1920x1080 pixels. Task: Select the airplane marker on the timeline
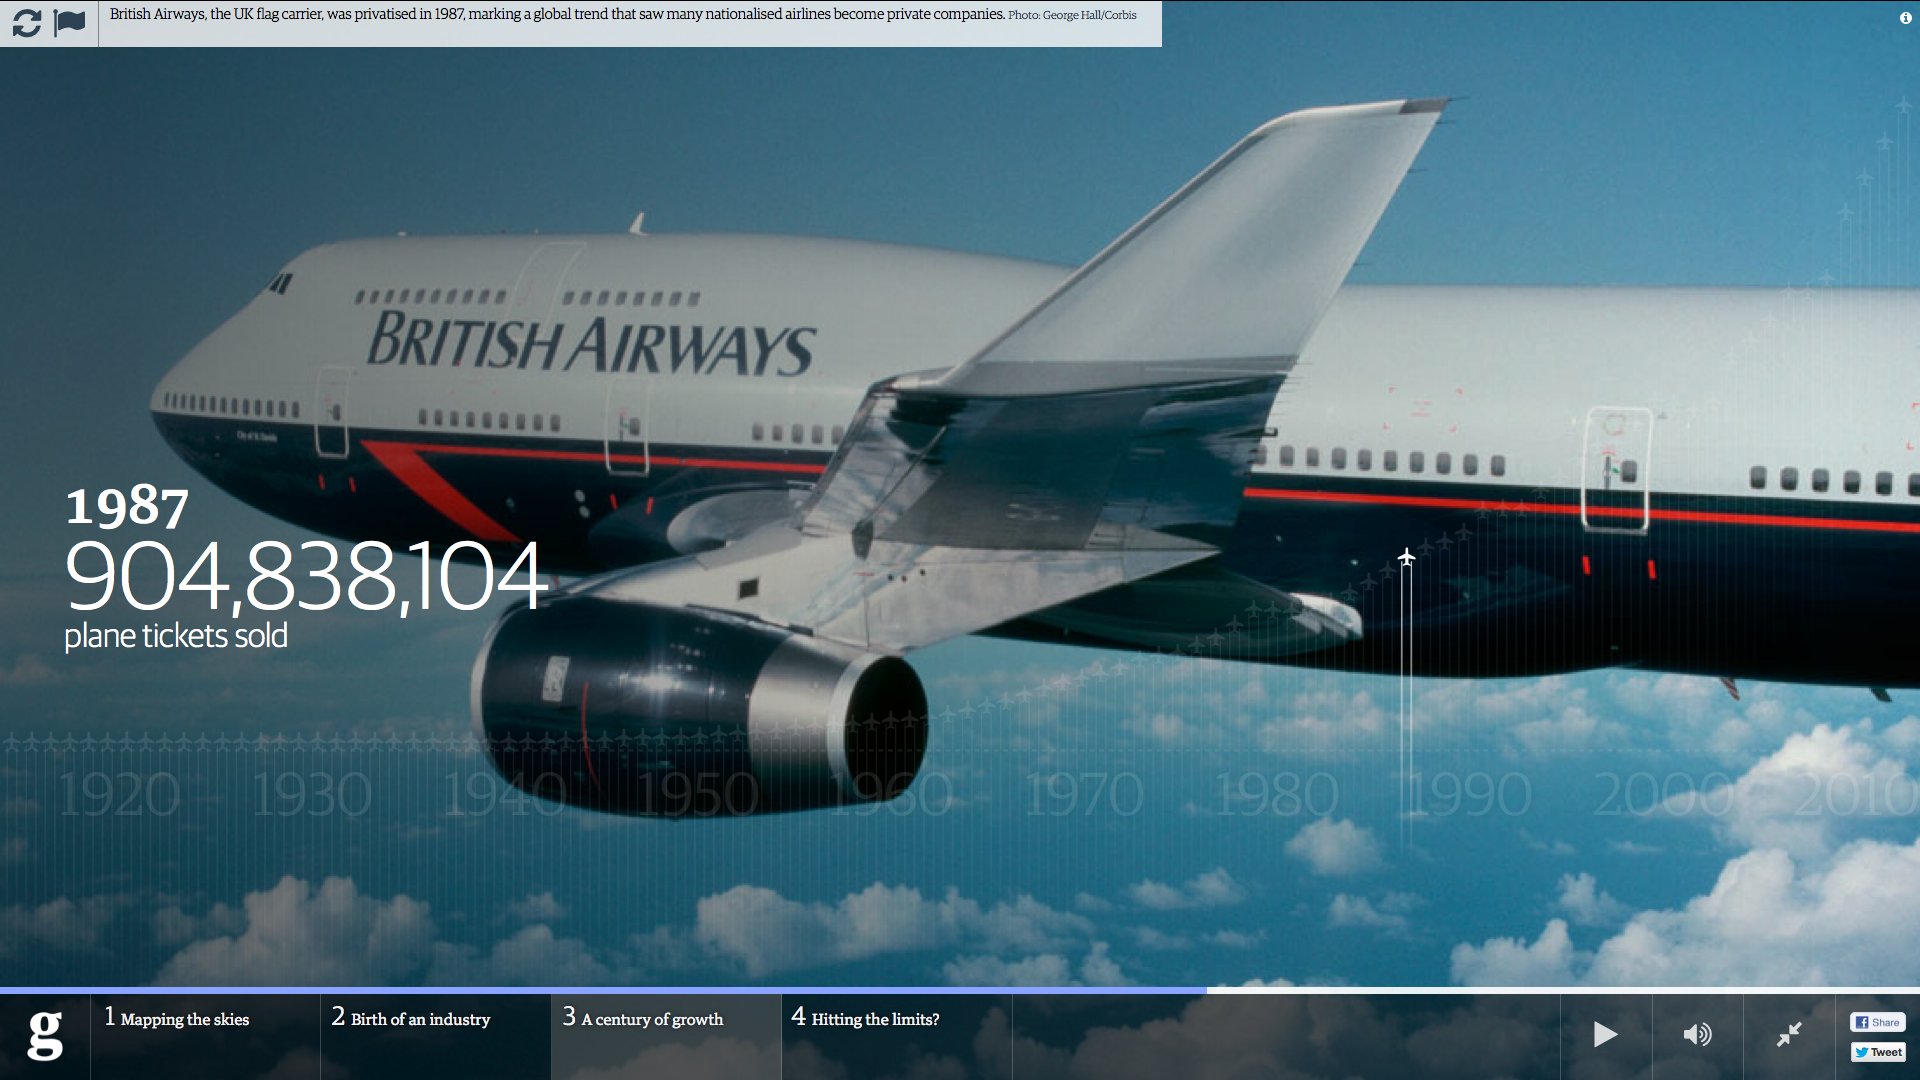(x=1406, y=557)
